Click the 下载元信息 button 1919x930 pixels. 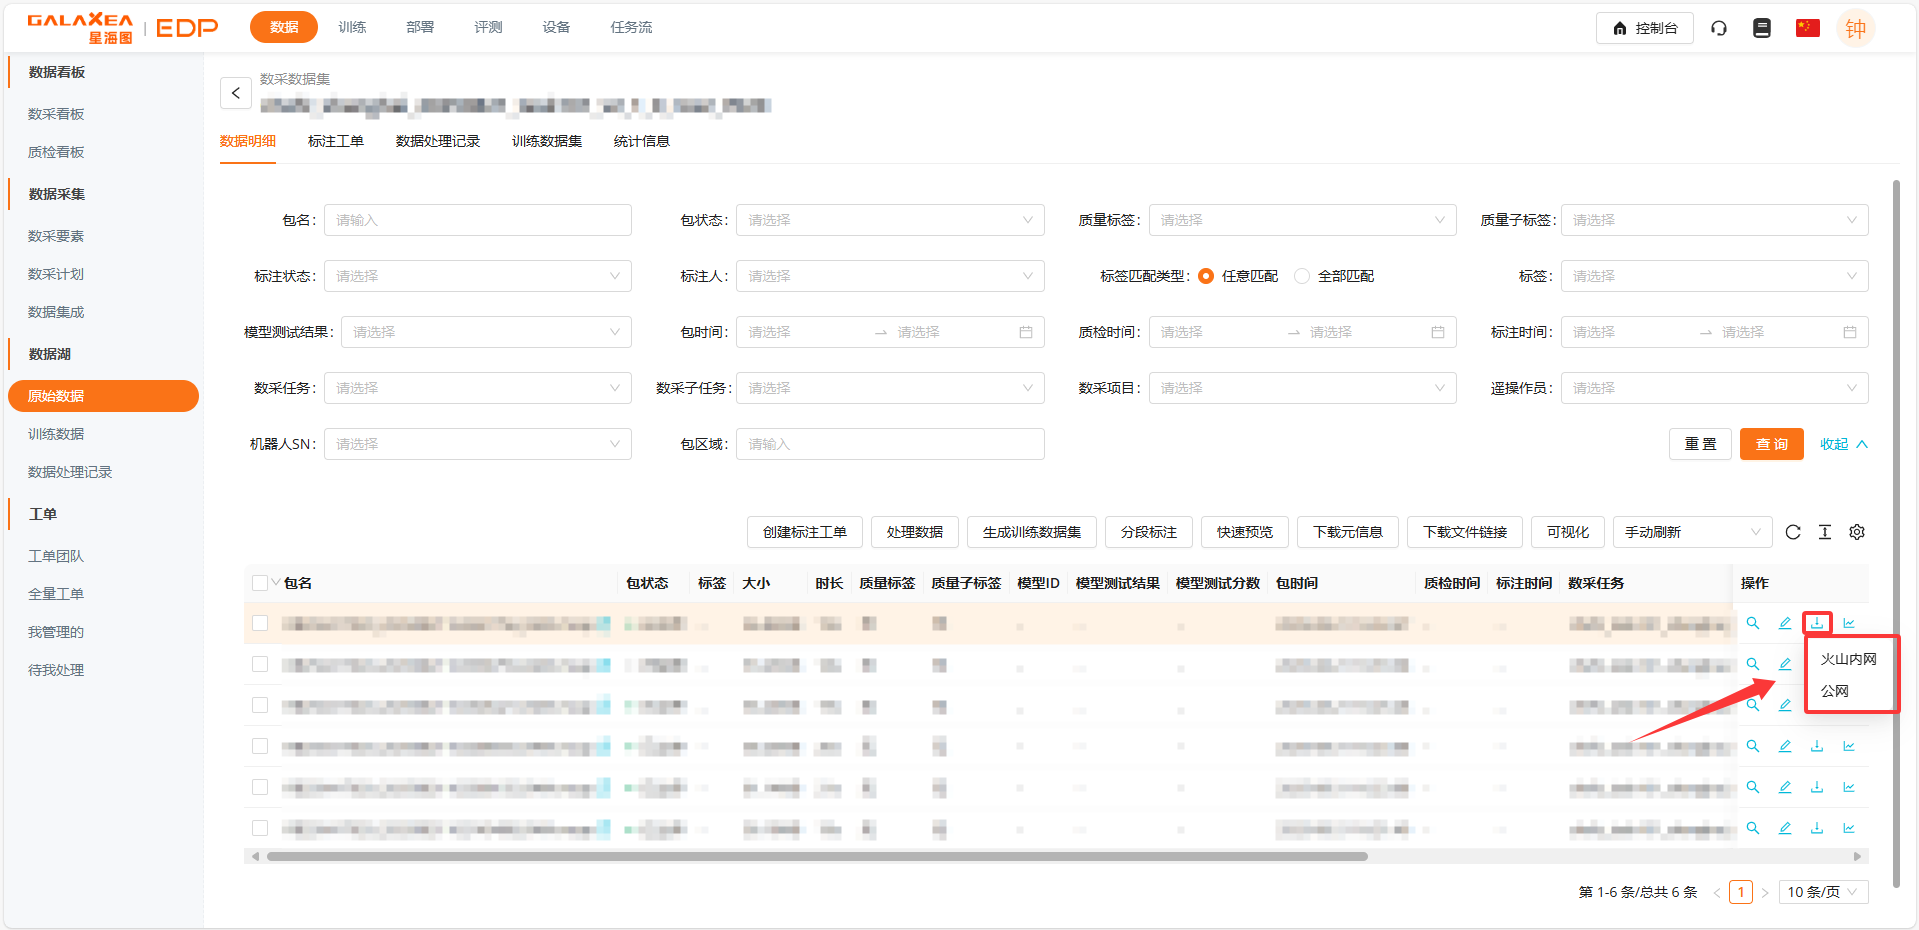tap(1347, 532)
